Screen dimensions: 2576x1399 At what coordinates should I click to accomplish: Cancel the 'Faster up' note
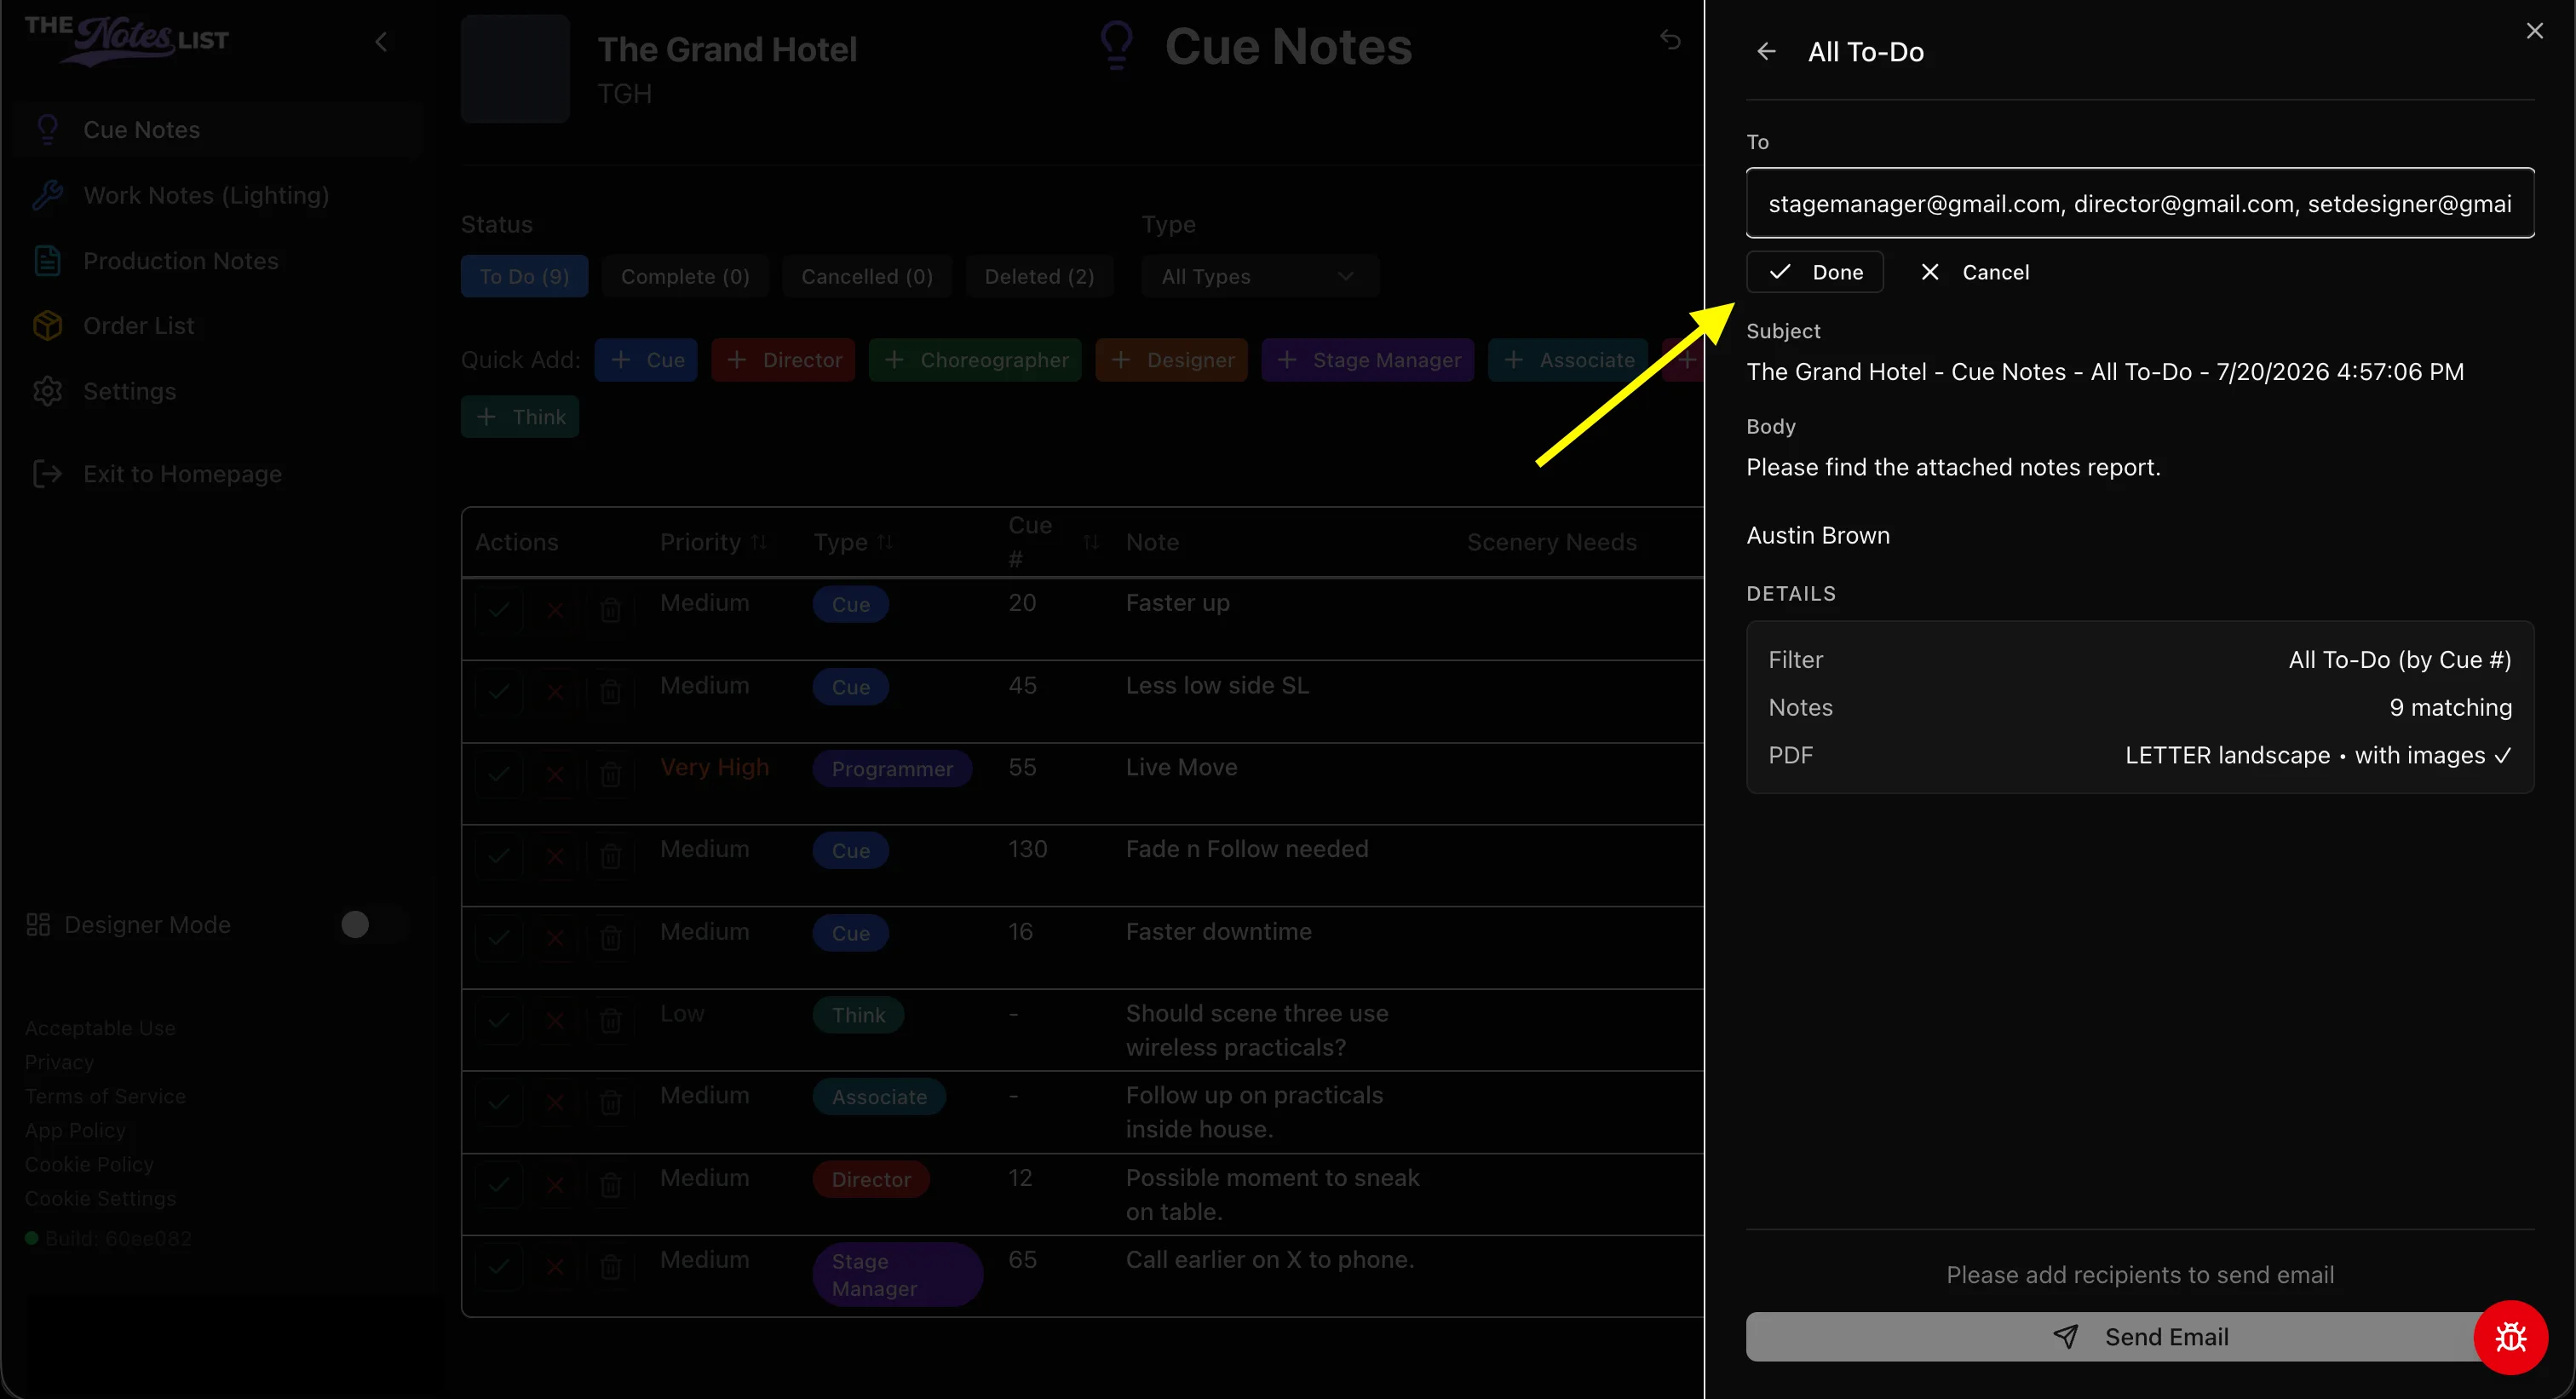555,608
